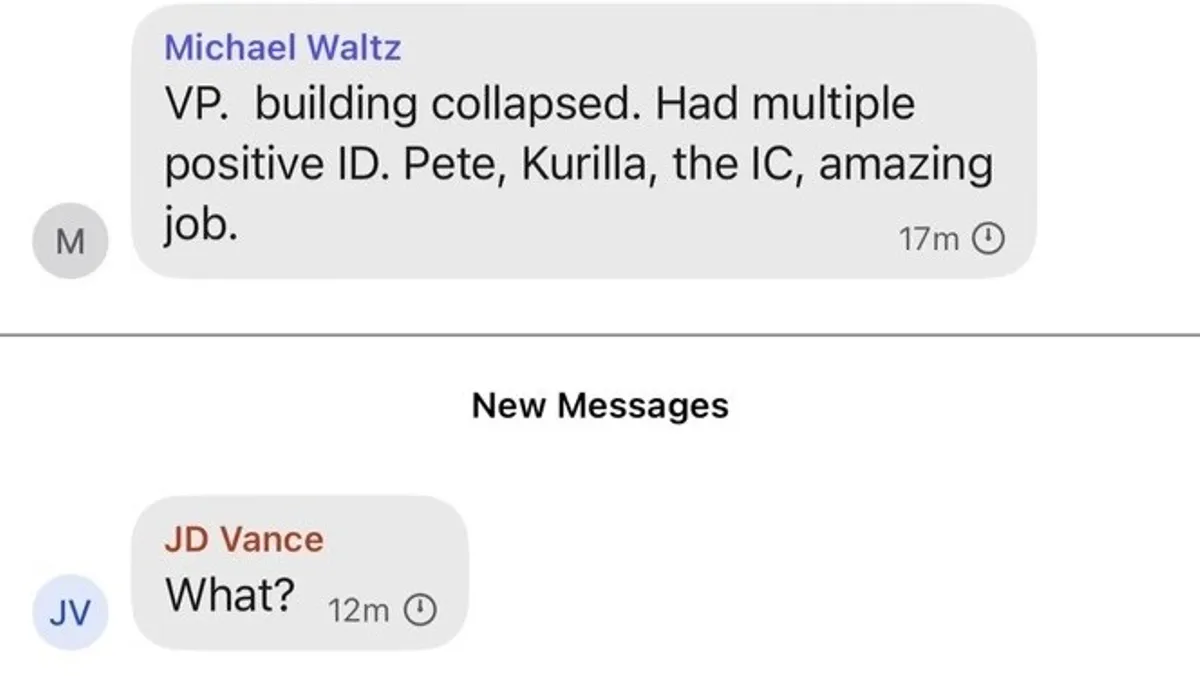
Task: Click the 12m timestamp
Action: click(x=358, y=610)
